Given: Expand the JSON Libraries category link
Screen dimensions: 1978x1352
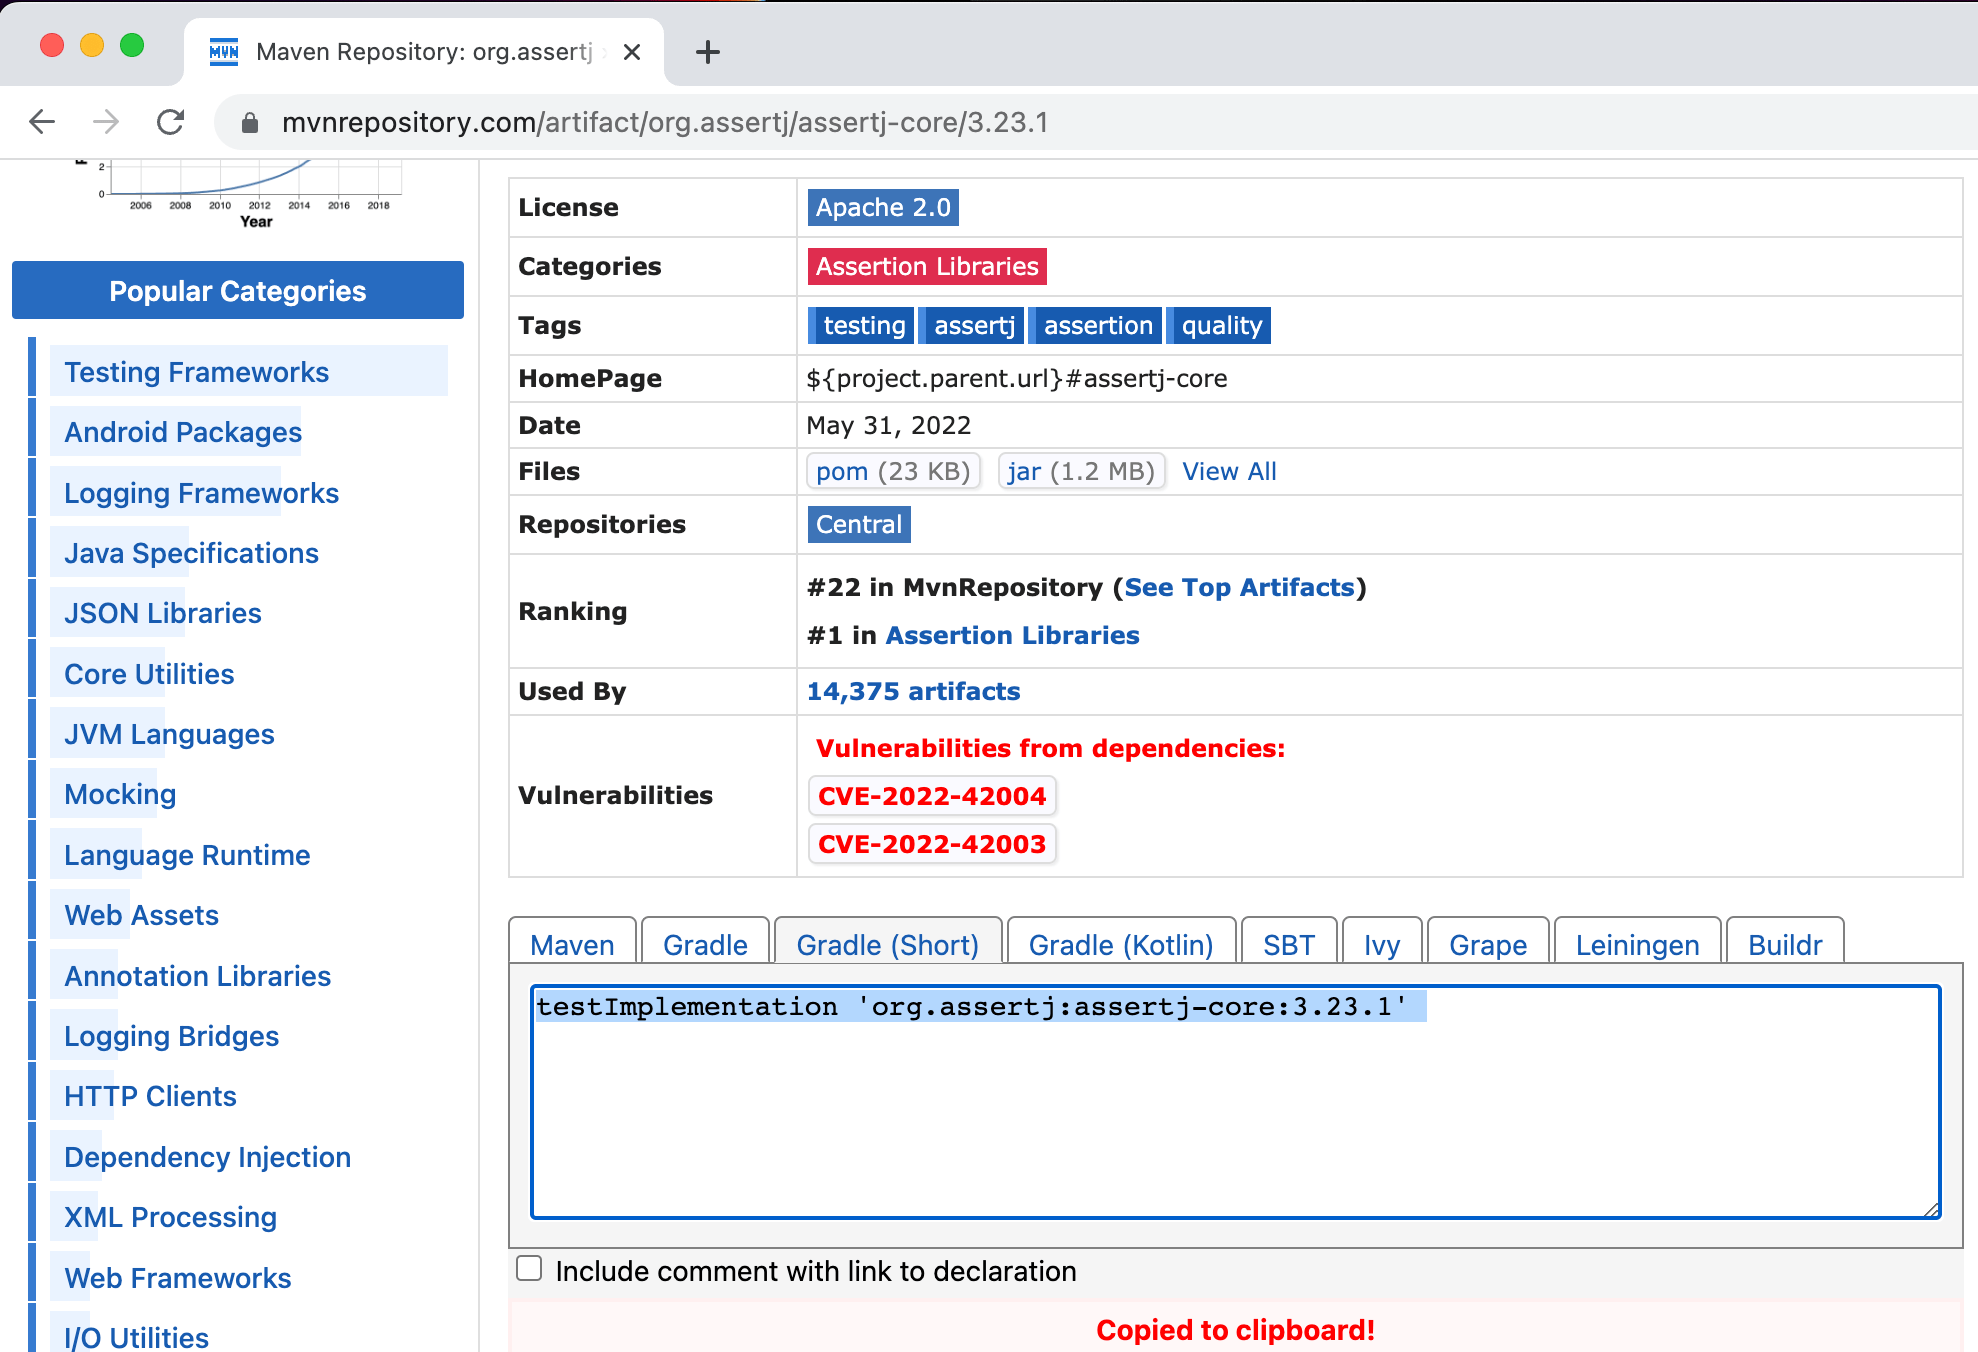Looking at the screenshot, I should 161,614.
